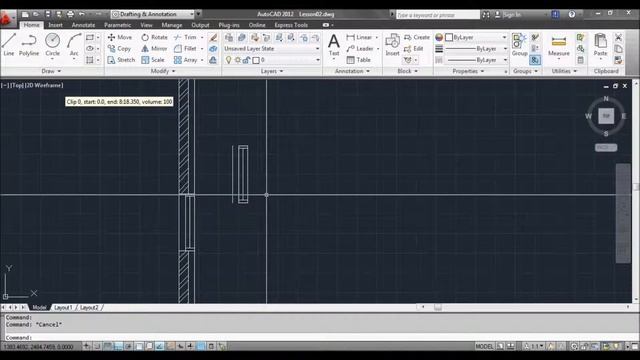Expand the Block panel
This screenshot has height=360, width=640.
pos(407,71)
